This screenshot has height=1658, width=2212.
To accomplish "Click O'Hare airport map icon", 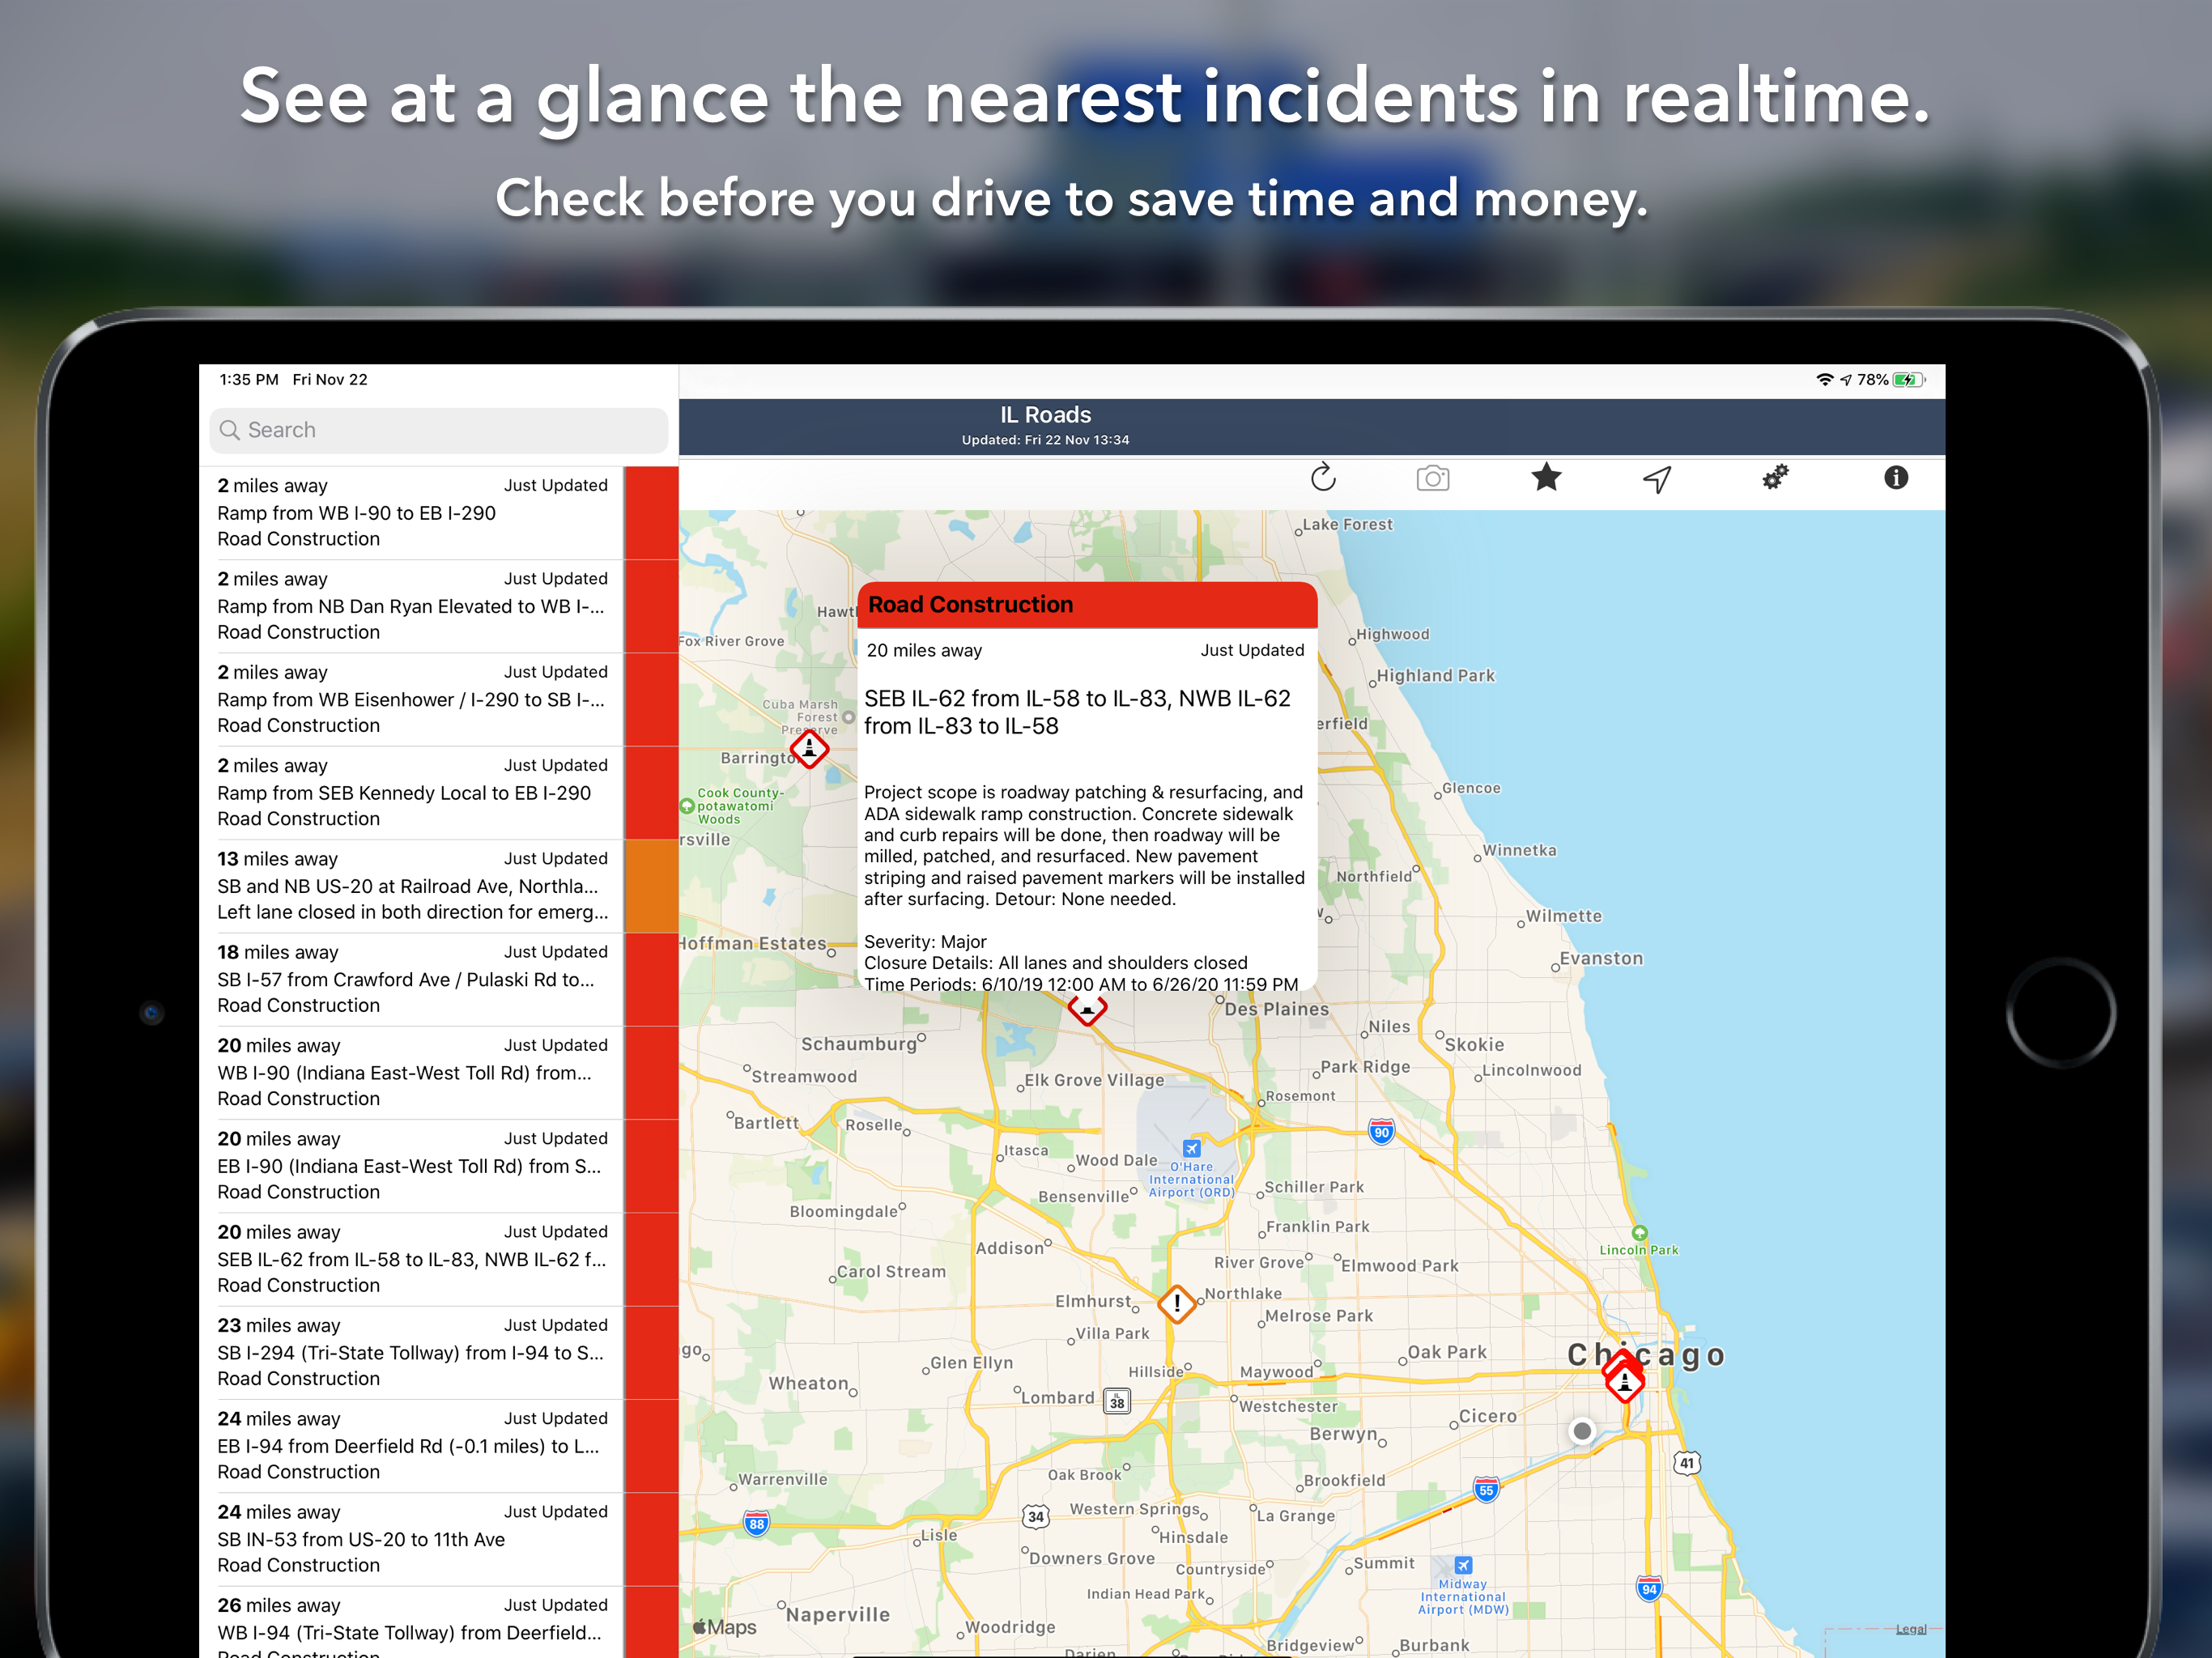I will pyautogui.click(x=1191, y=1148).
